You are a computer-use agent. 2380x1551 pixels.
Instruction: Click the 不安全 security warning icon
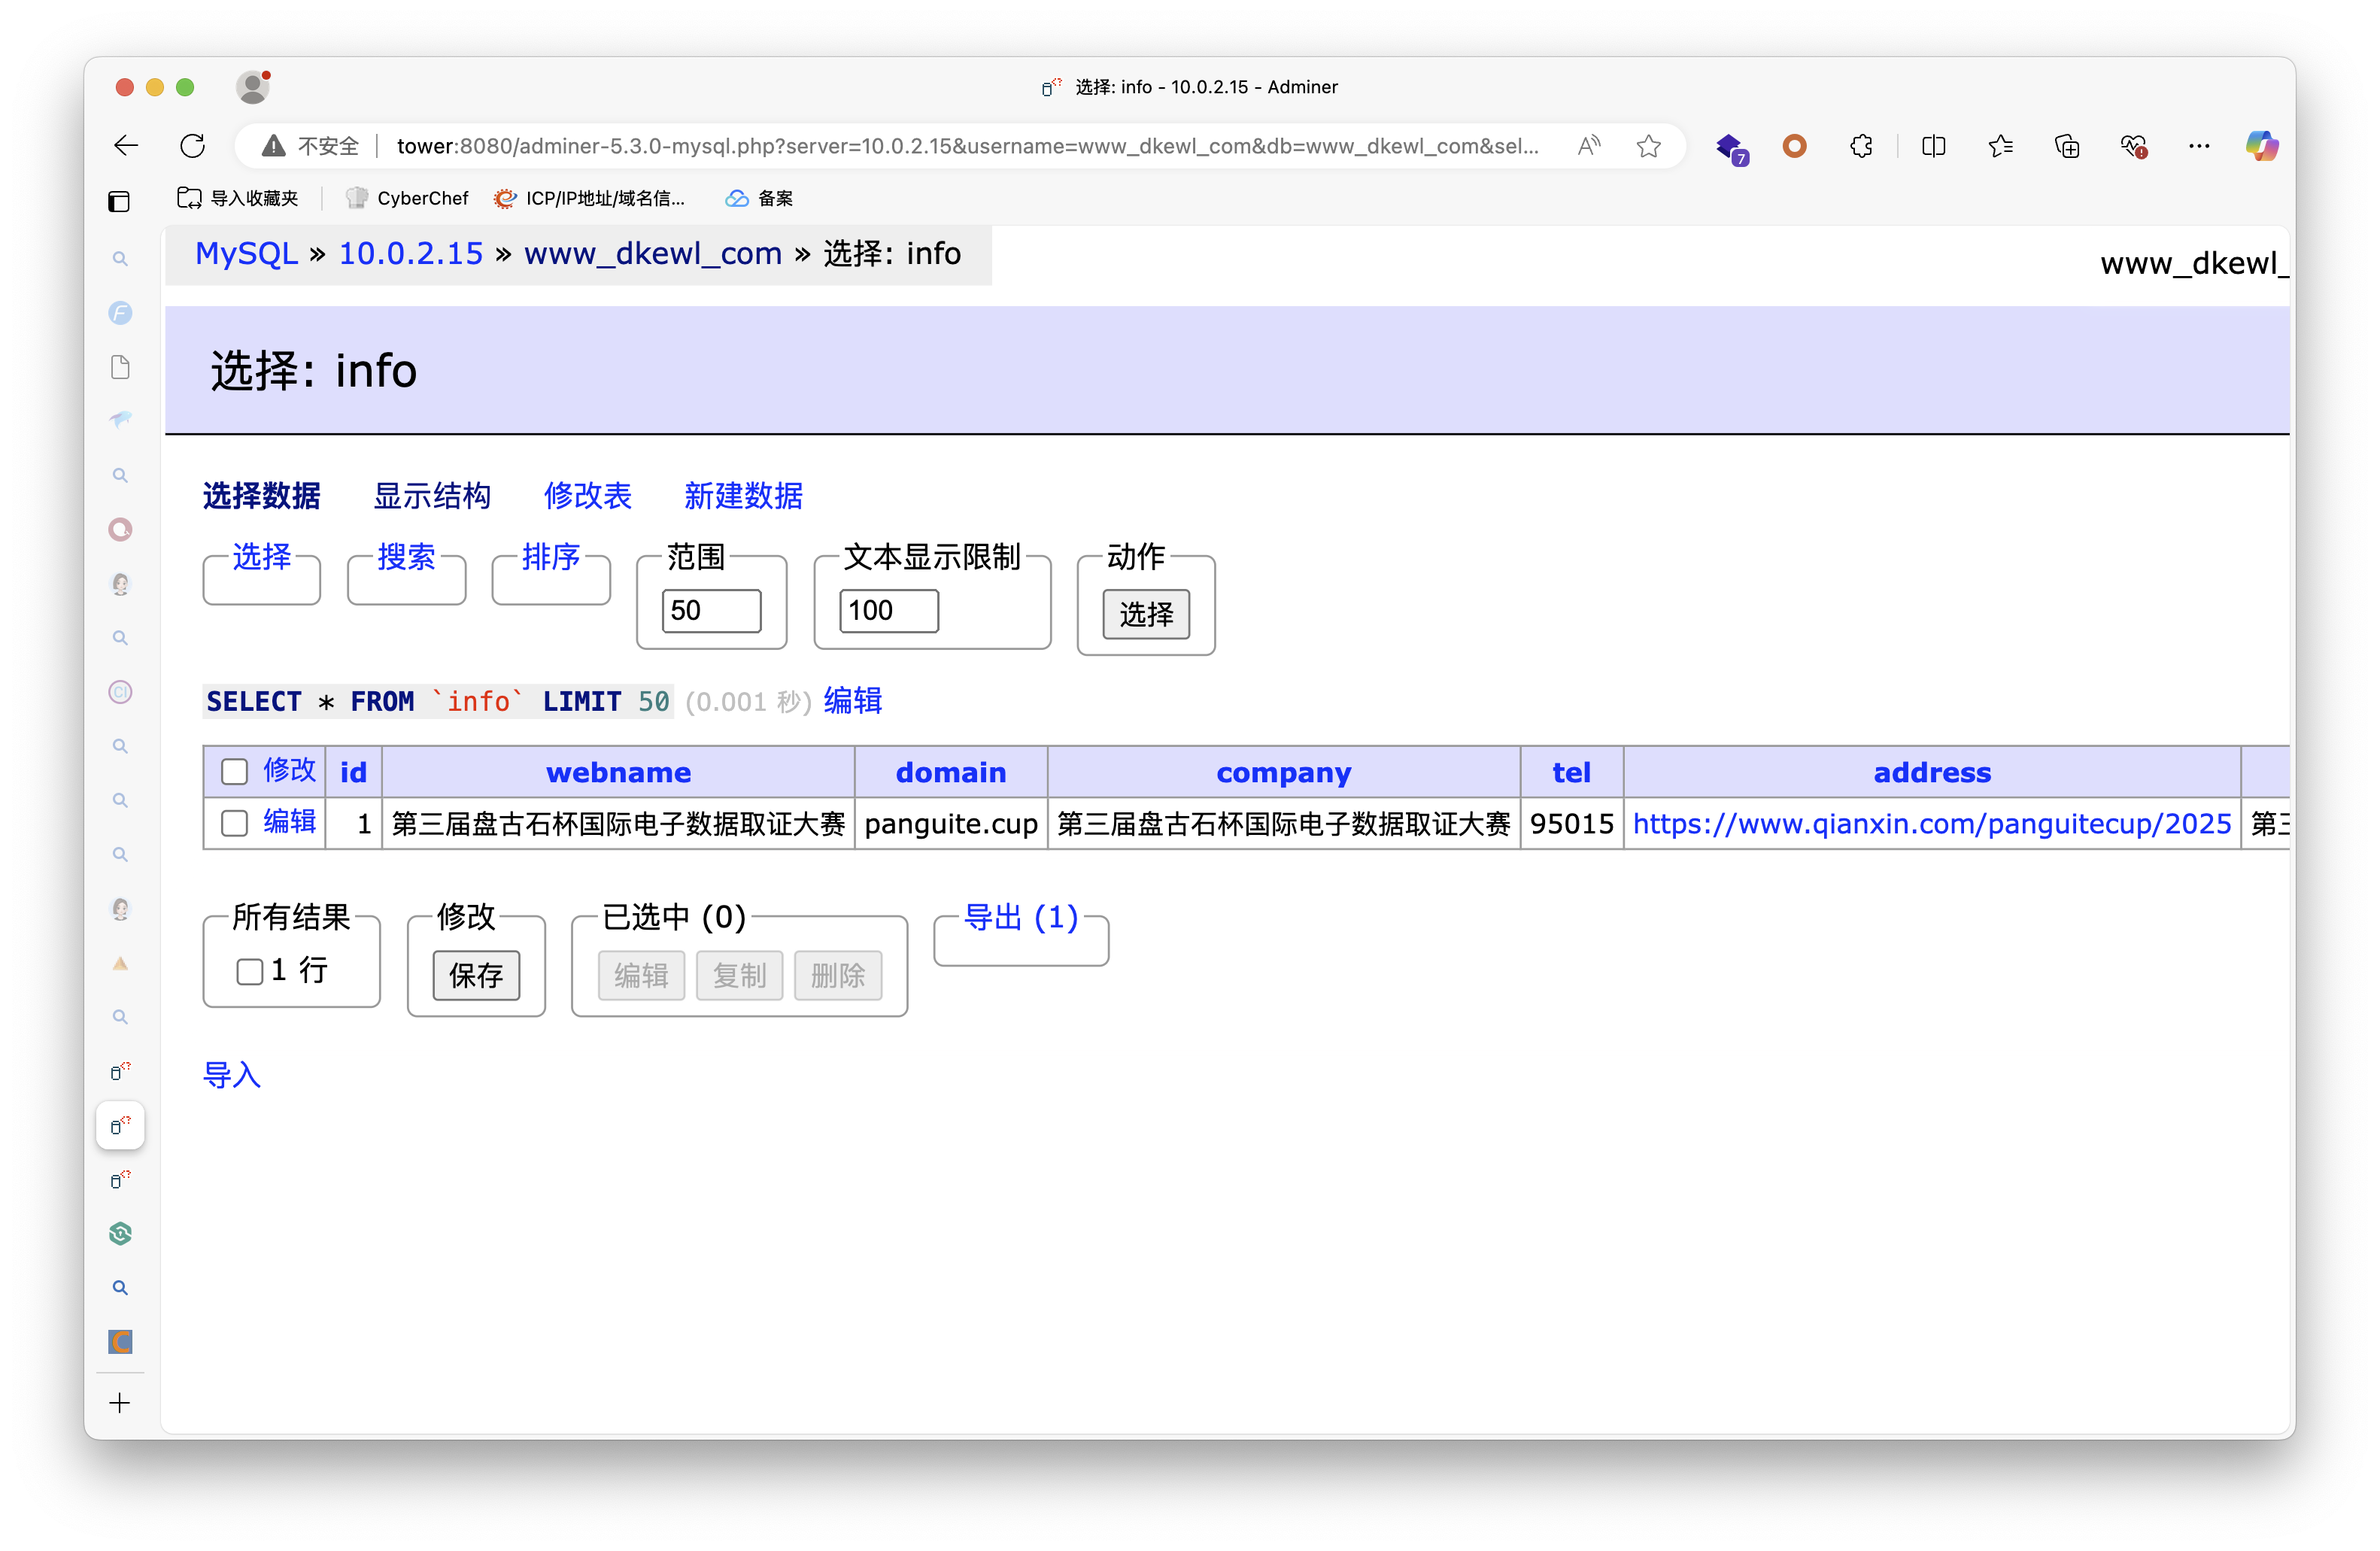(x=273, y=146)
